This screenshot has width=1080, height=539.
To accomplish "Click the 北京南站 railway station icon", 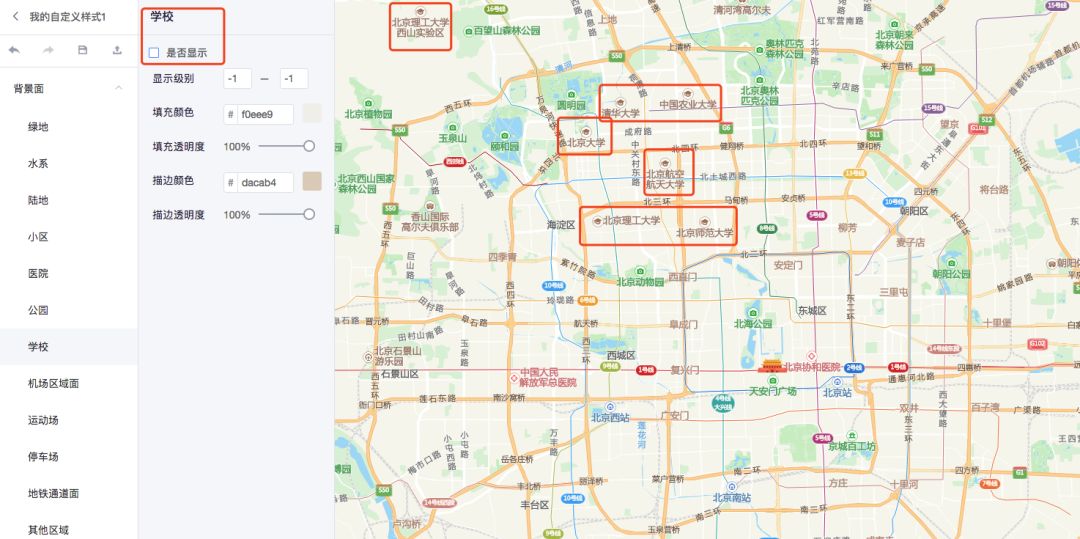I will [731, 487].
